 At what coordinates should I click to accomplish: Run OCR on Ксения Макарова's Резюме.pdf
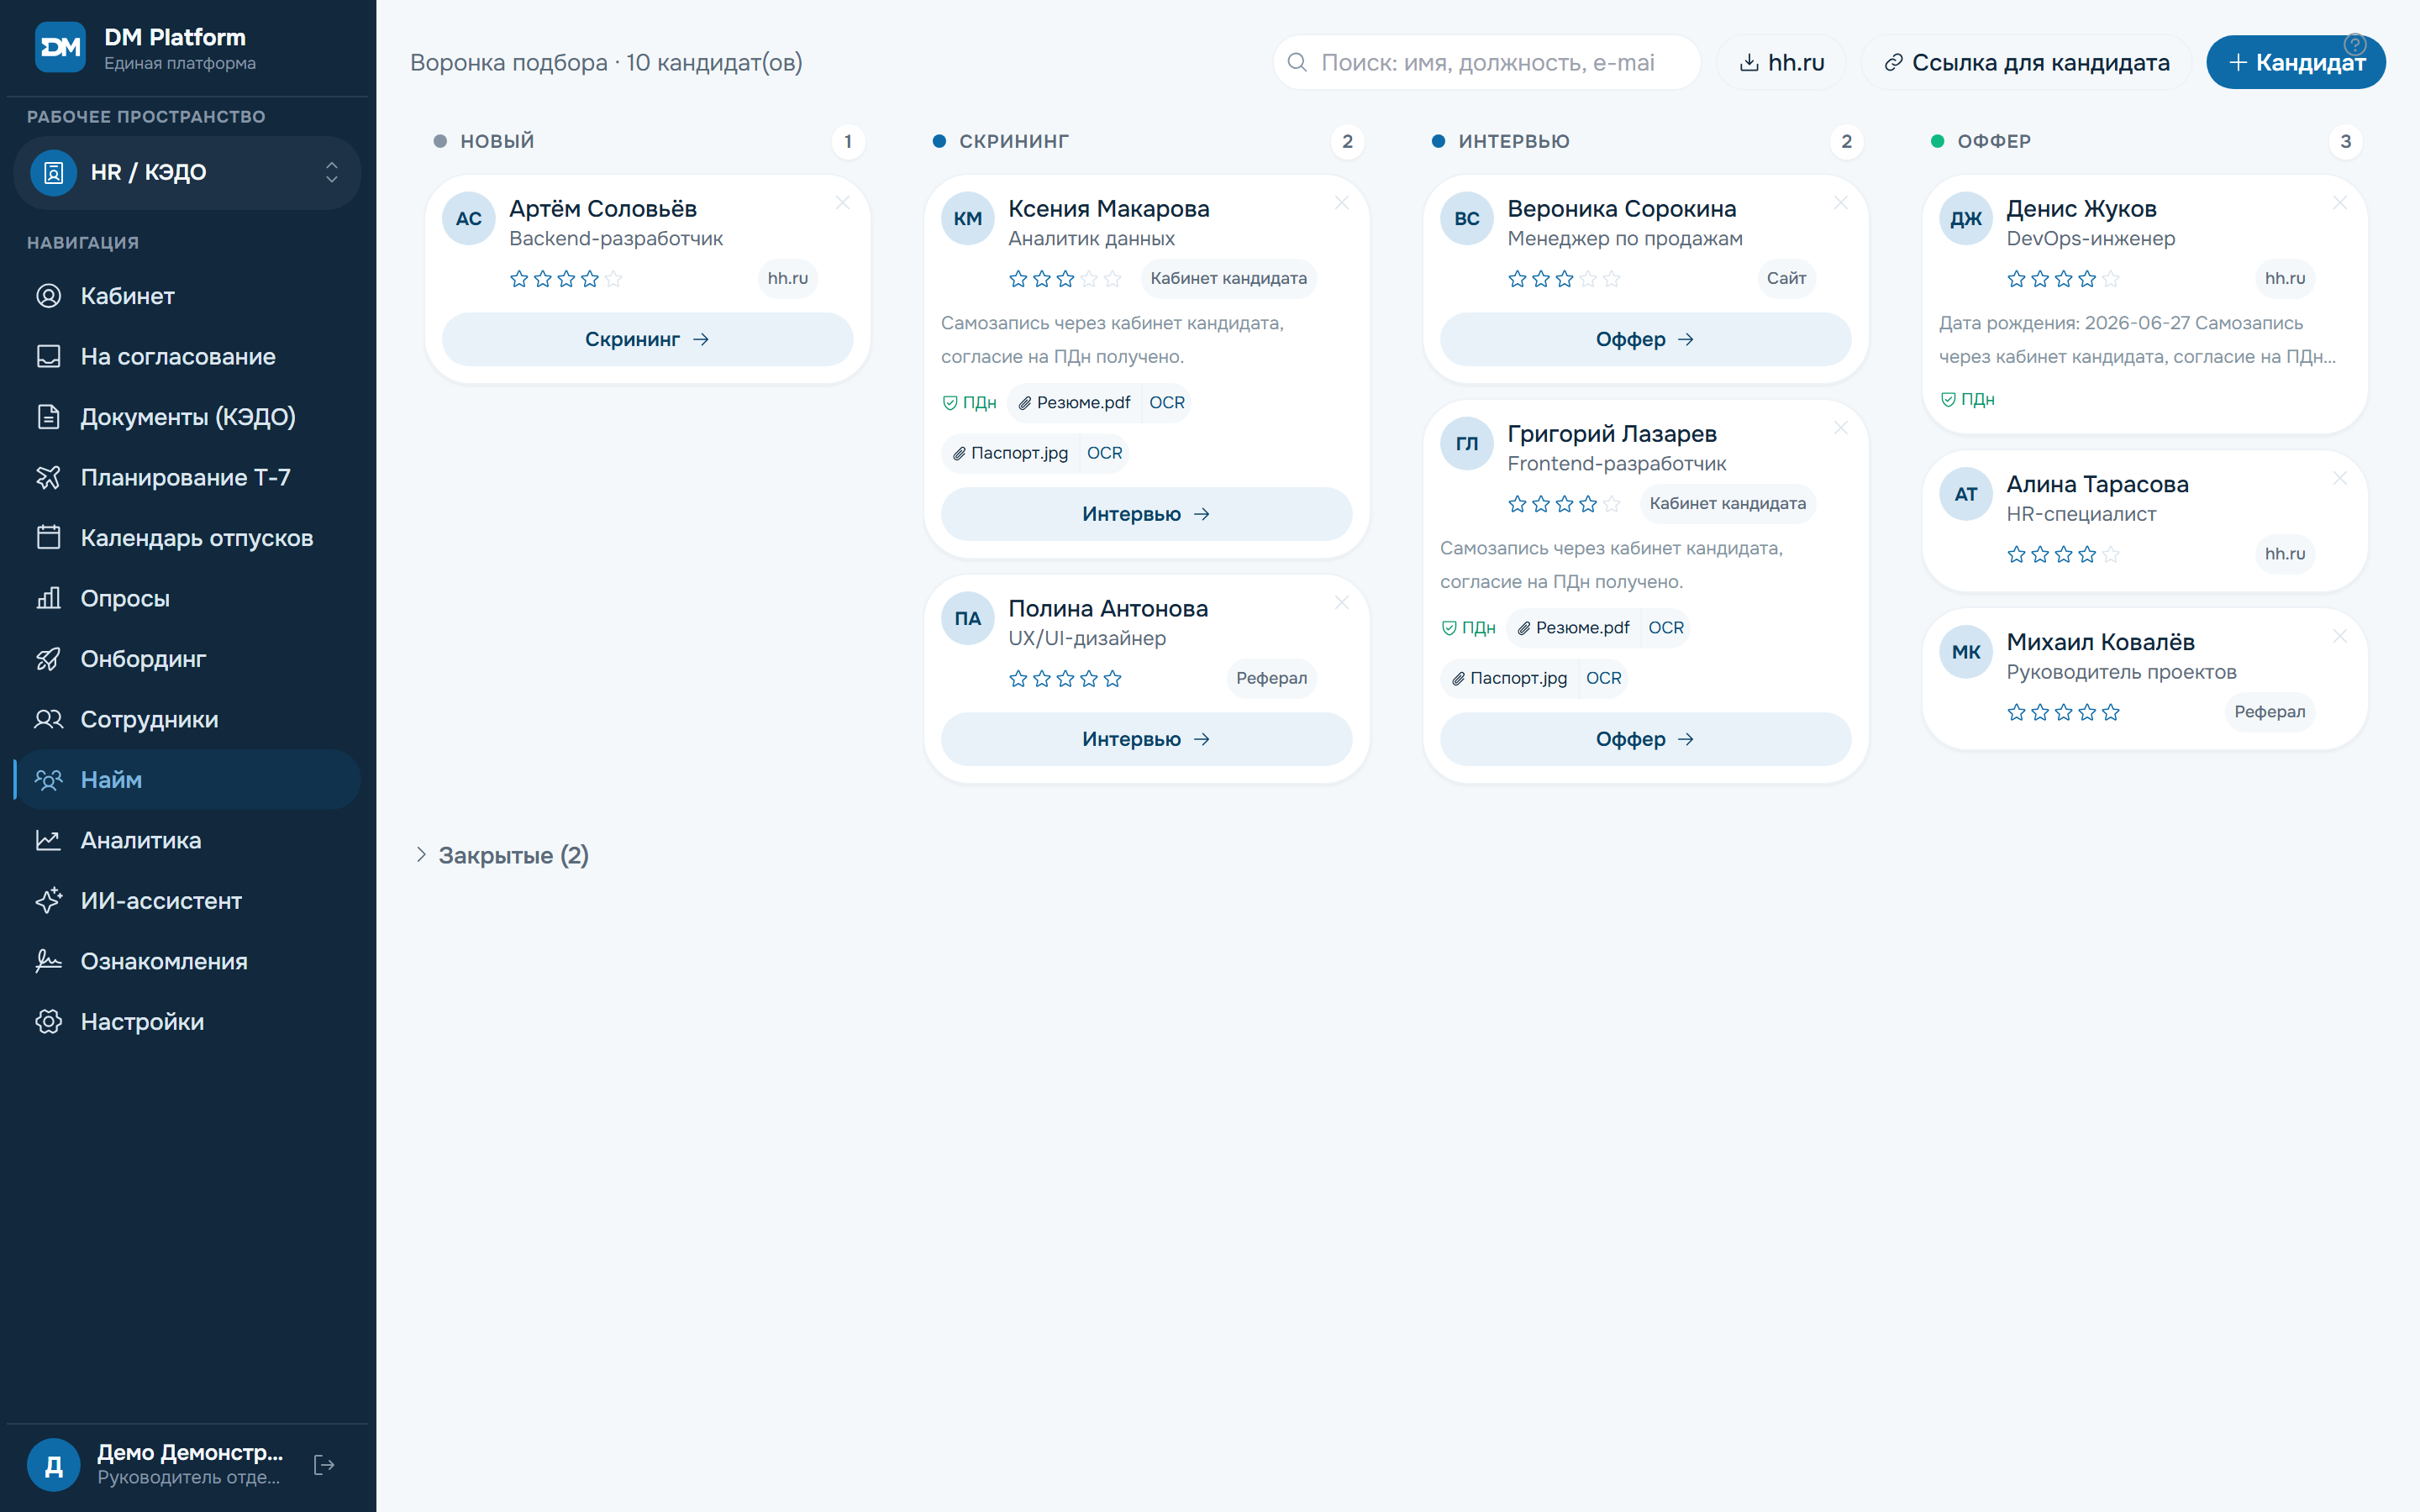(1166, 402)
